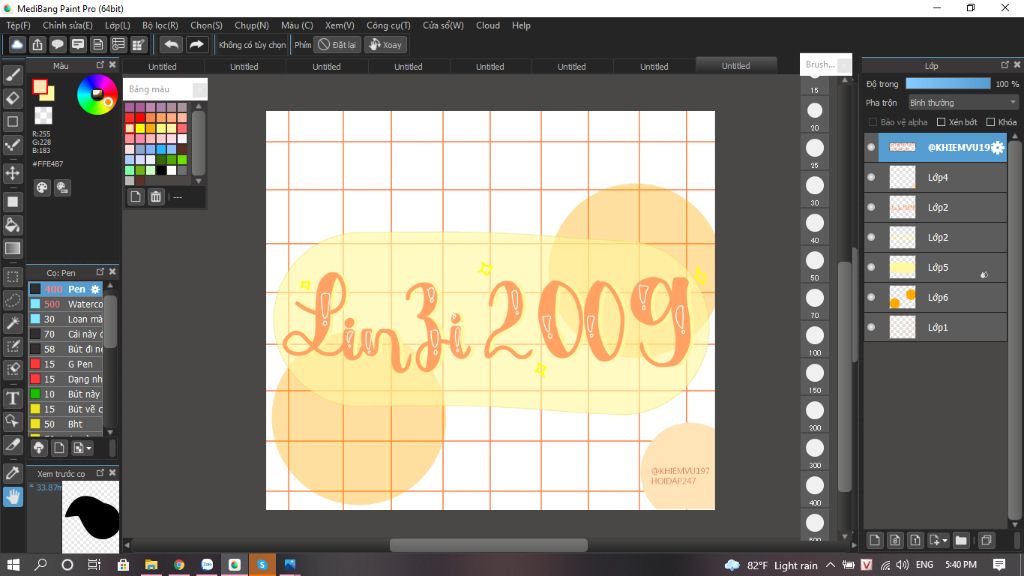Select the Gradient tool
The width and height of the screenshot is (1024, 576).
[12, 249]
